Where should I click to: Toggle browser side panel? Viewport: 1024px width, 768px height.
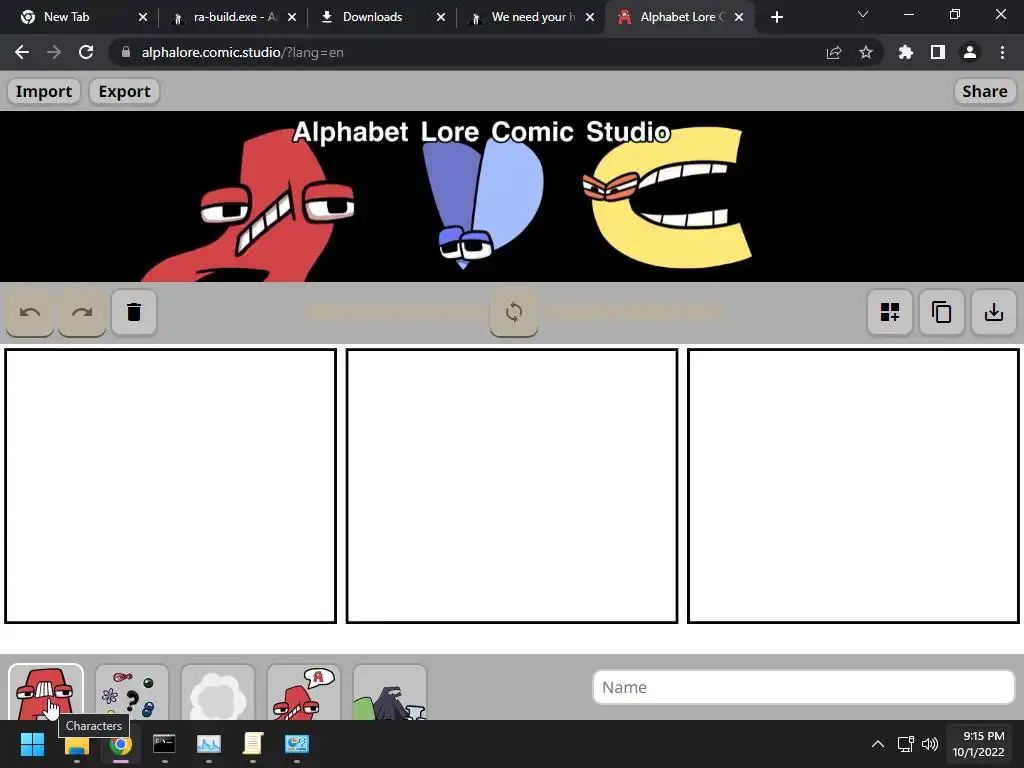click(937, 52)
